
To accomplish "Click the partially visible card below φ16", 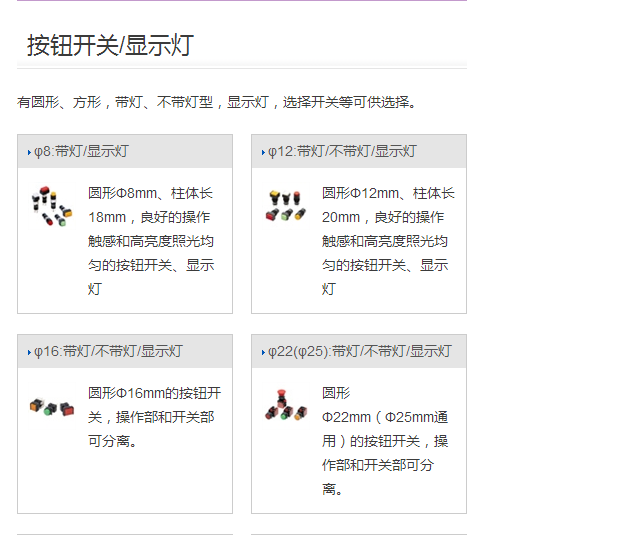I will (x=125, y=532).
